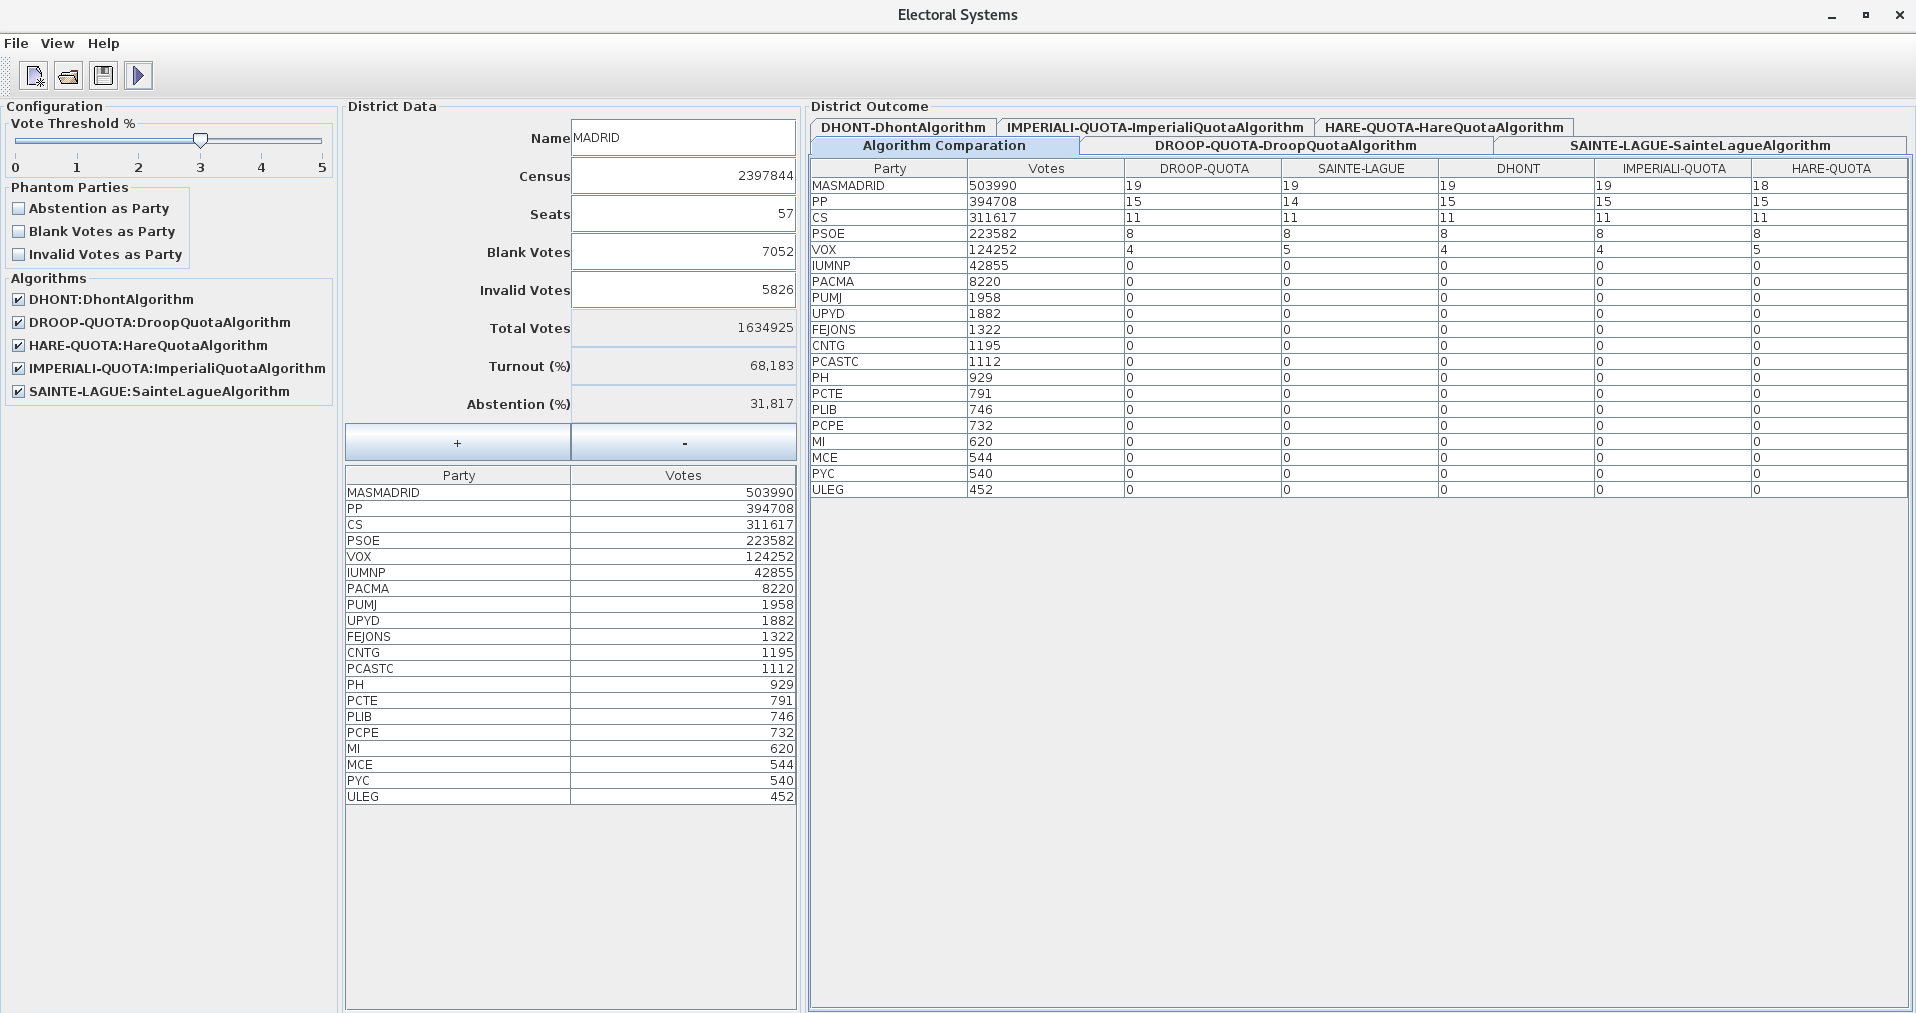Adjust the Vote Threshold slider
This screenshot has width=1916, height=1013.
tap(200, 141)
